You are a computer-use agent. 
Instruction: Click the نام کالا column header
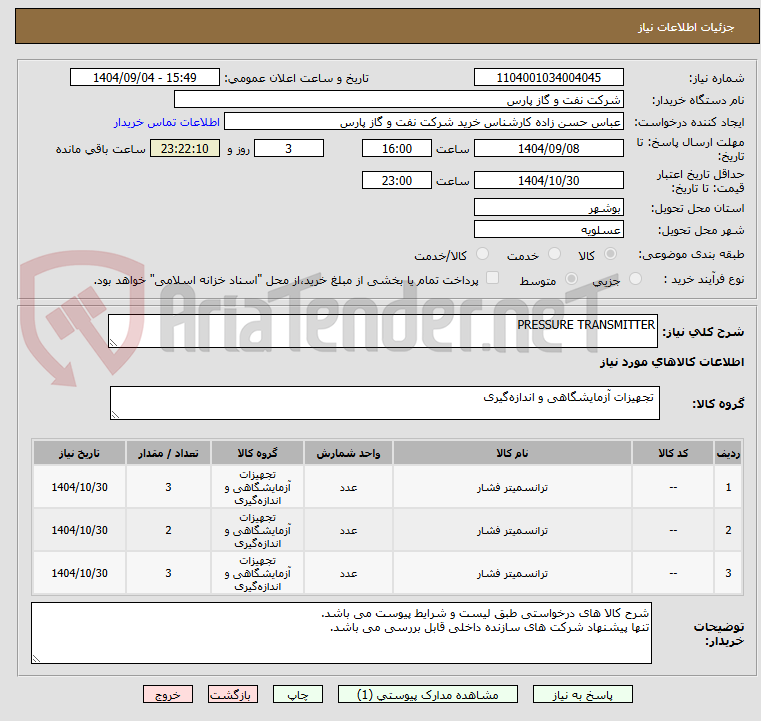point(512,453)
